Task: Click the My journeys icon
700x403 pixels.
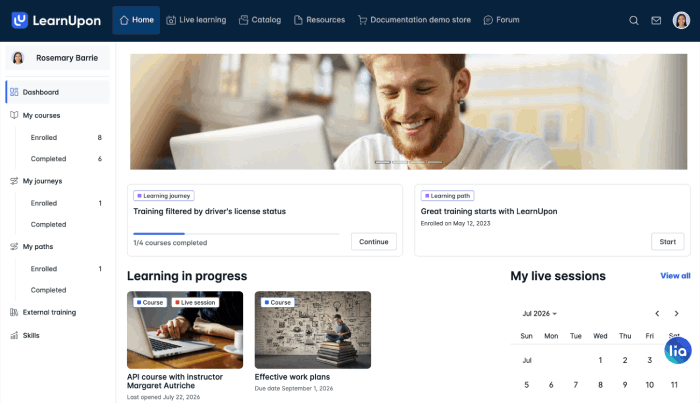Action: [x=14, y=181]
